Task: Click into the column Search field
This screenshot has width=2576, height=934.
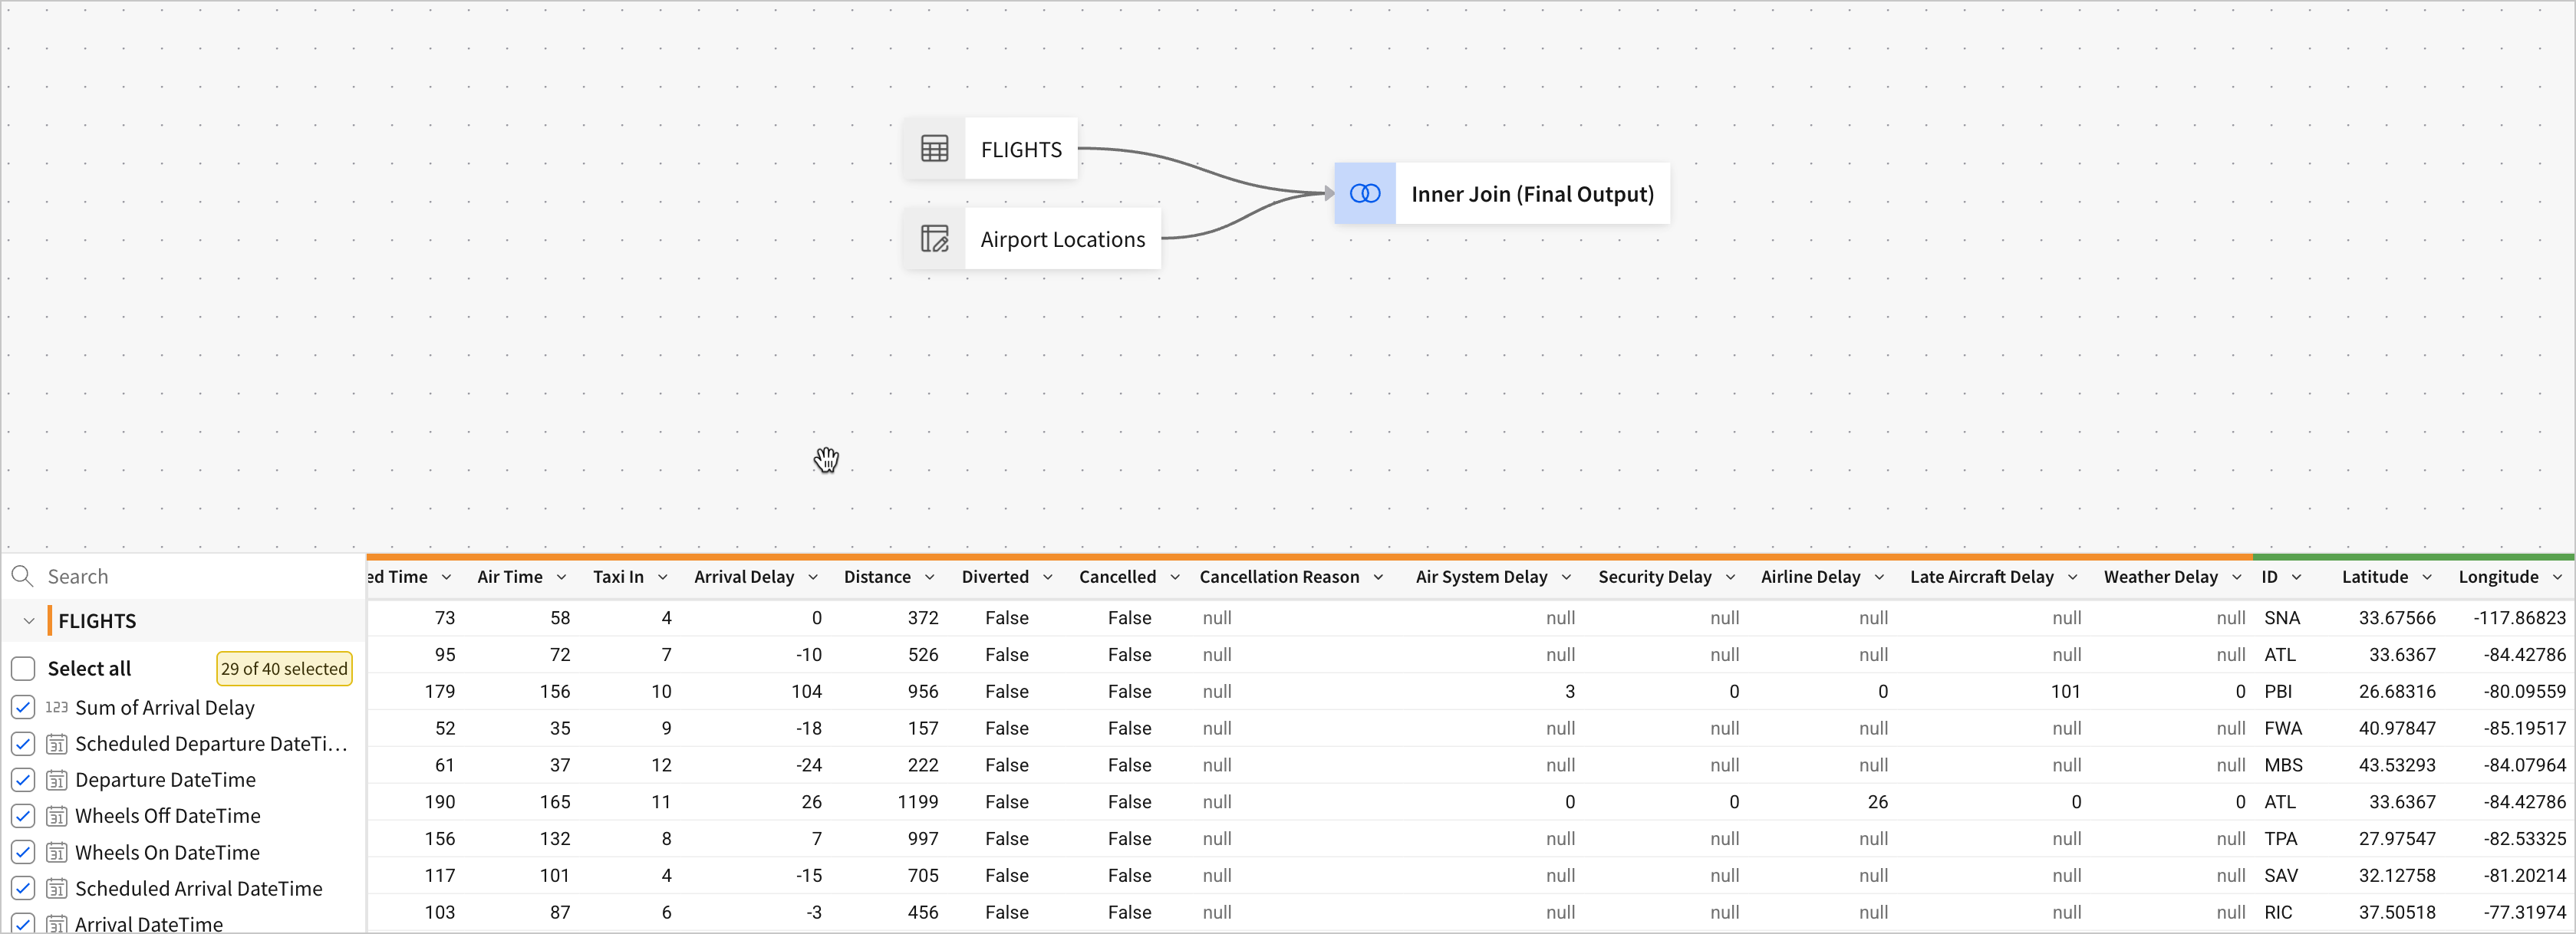Action: coord(190,576)
